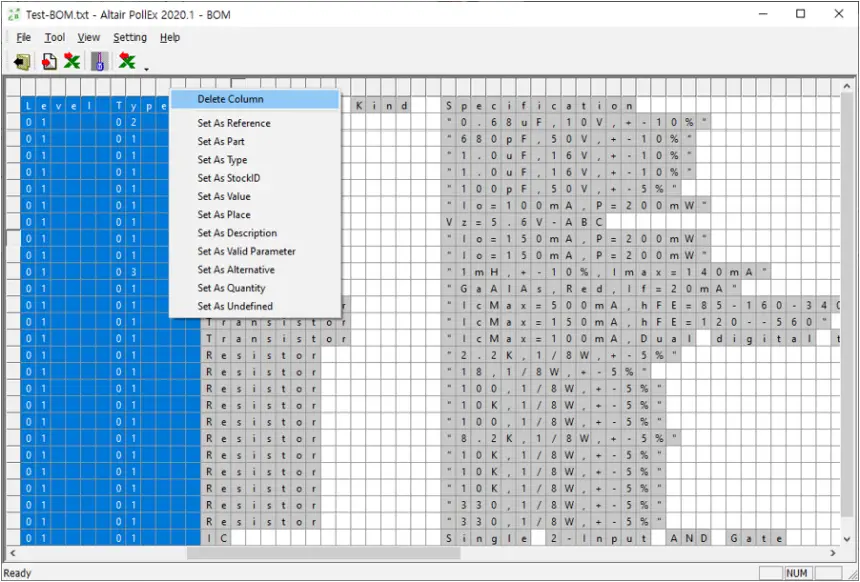Toggle the column delimiter ruler tool
This screenshot has height=582, width=860.
tap(100, 61)
